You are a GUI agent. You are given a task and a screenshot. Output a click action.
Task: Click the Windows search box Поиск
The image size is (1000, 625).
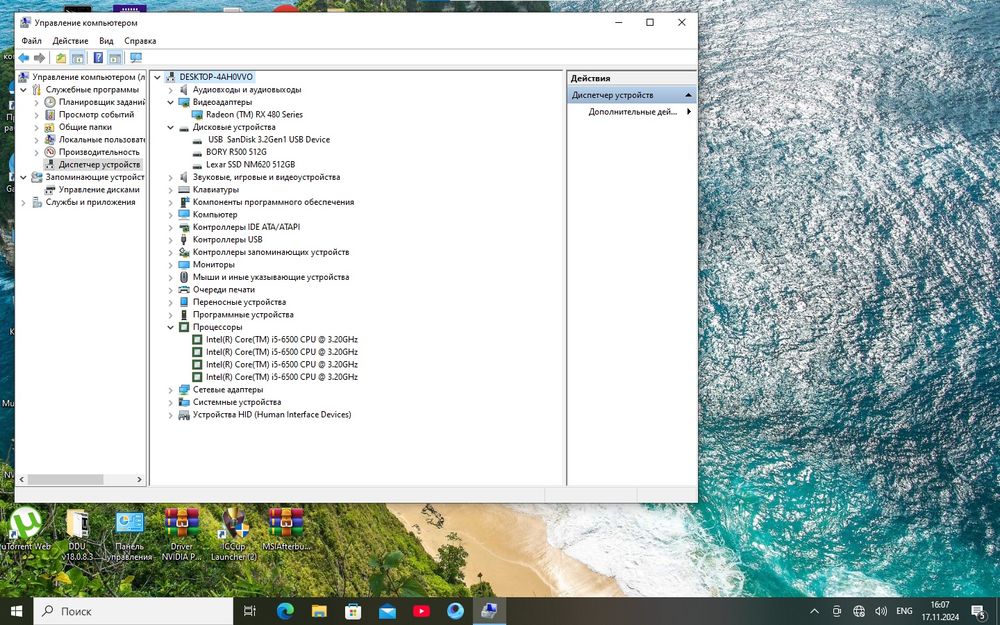(130, 611)
